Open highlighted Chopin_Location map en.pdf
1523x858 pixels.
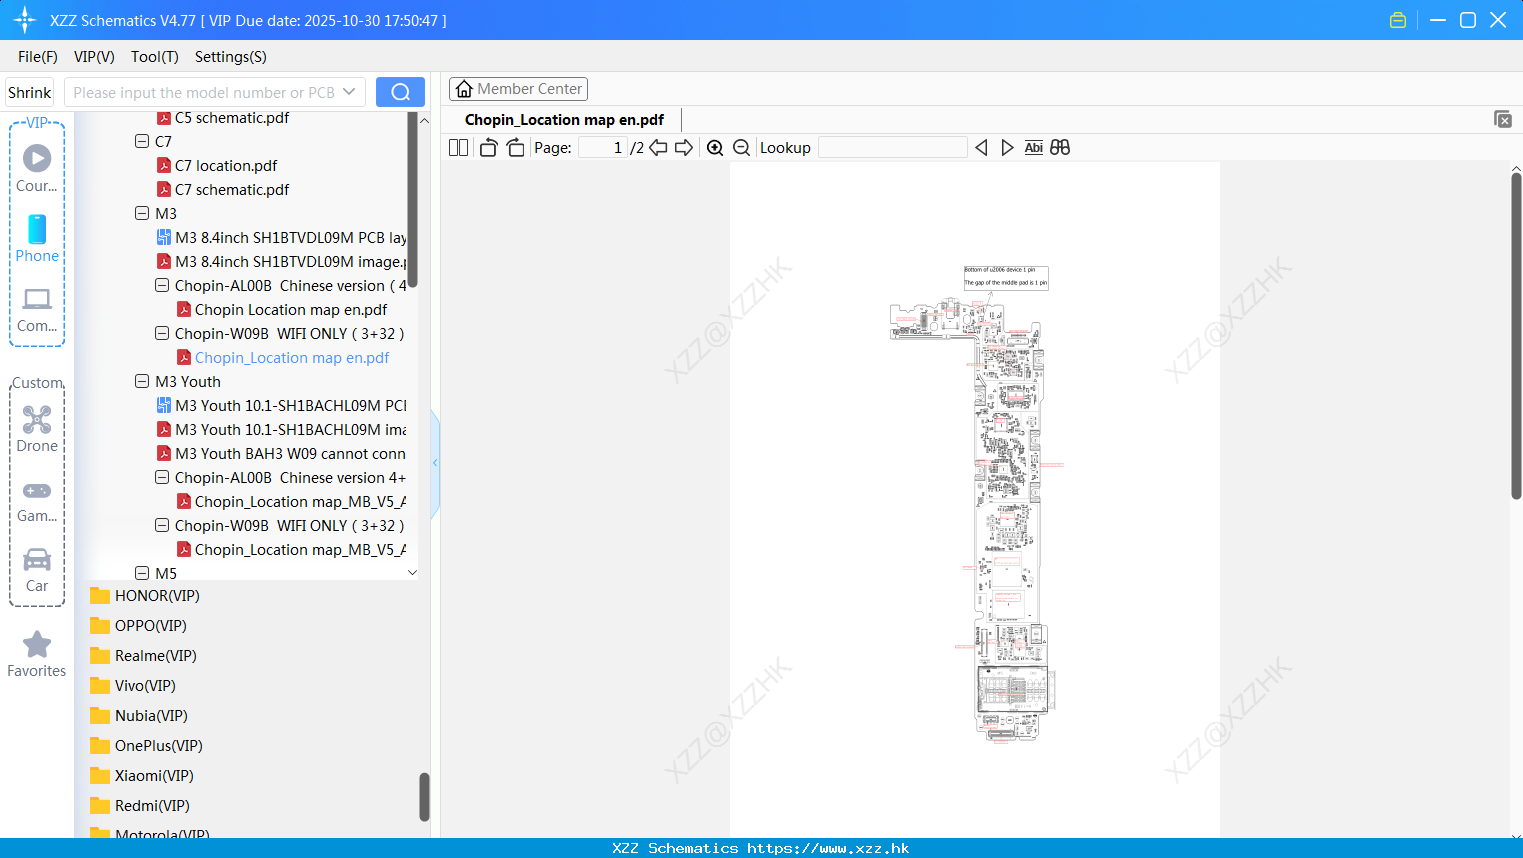coord(292,357)
